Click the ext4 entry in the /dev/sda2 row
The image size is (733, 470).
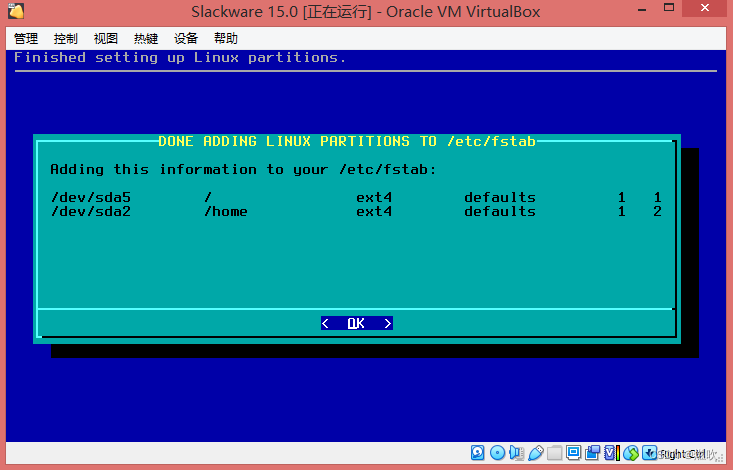374,211
